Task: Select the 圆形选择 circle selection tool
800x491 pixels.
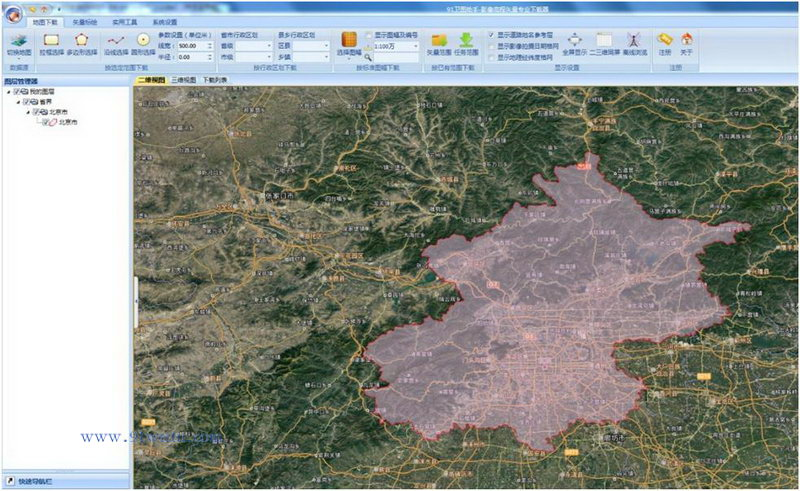Action: 143,40
